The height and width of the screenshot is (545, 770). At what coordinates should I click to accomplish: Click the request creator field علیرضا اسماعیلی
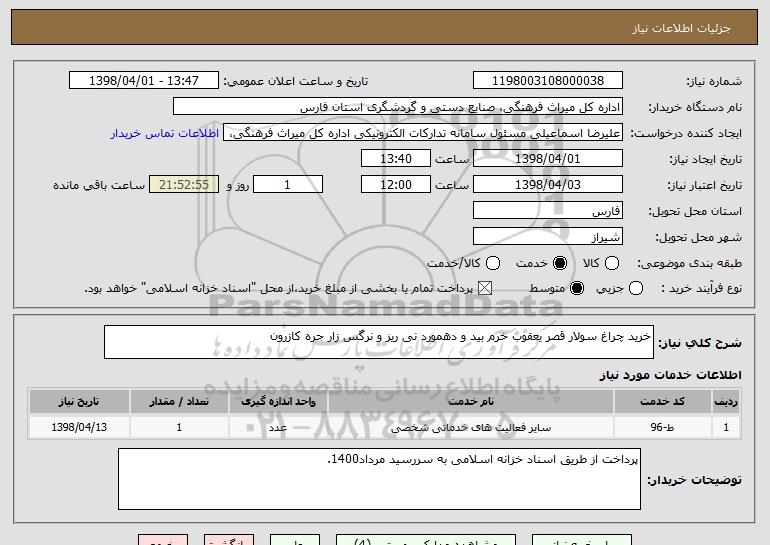[423, 133]
